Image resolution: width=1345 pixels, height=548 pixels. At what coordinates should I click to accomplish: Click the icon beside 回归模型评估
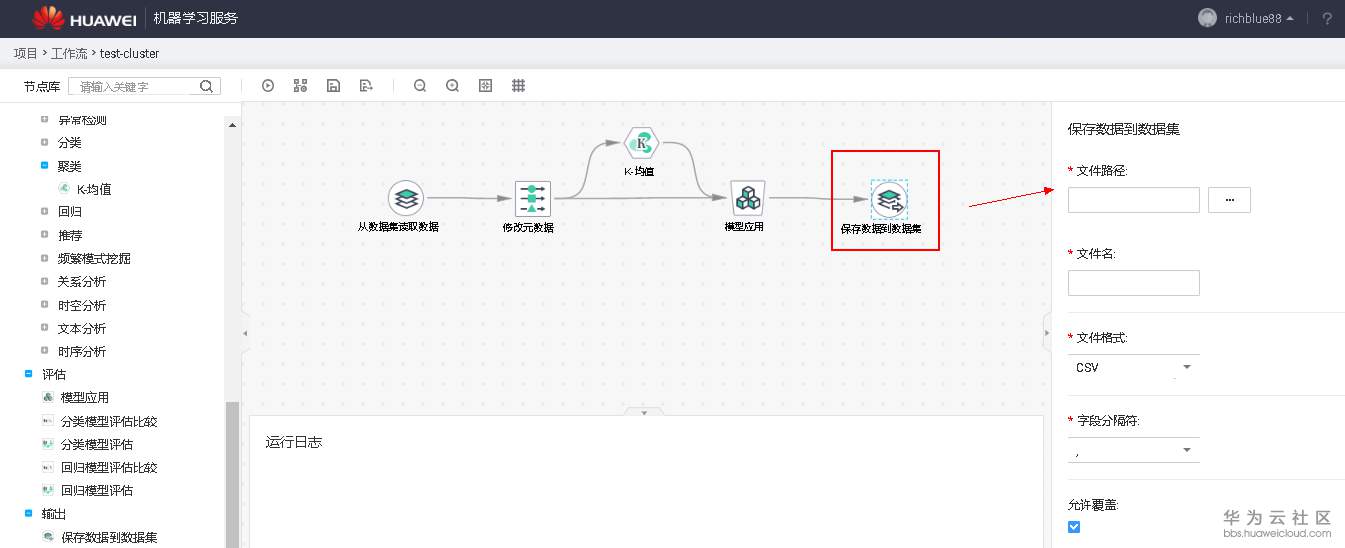pyautogui.click(x=47, y=490)
